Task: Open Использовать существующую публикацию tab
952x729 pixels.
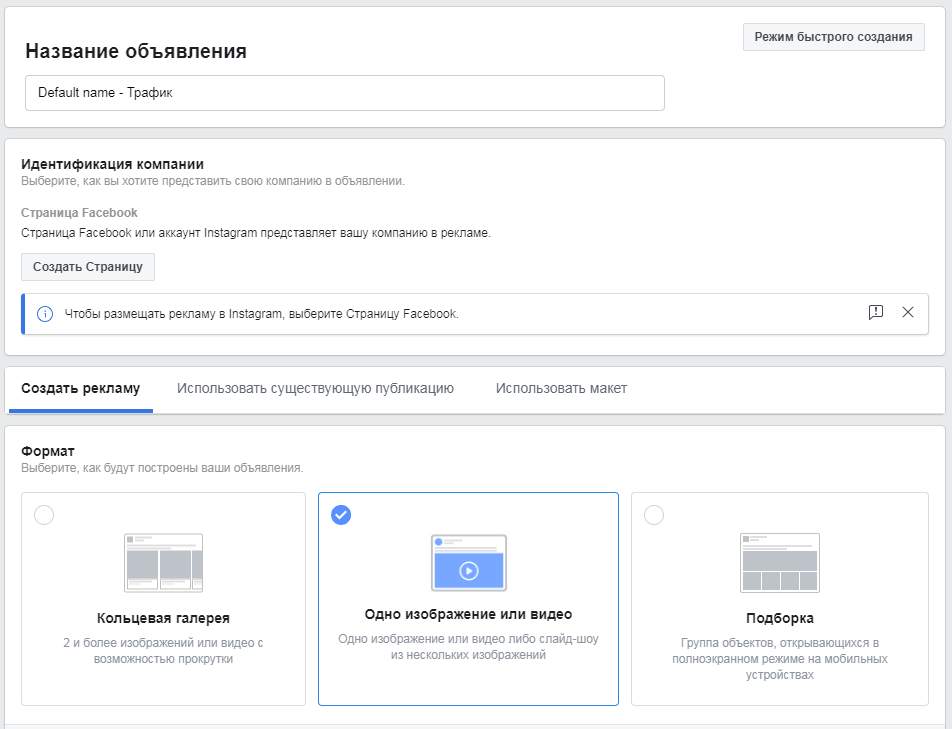Action: click(315, 388)
